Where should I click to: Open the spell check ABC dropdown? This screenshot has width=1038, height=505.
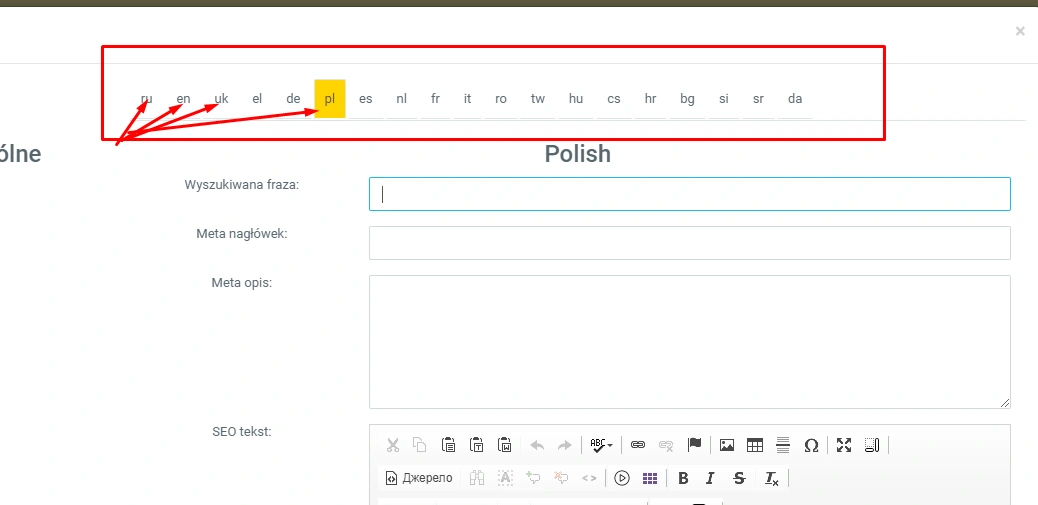click(x=600, y=445)
